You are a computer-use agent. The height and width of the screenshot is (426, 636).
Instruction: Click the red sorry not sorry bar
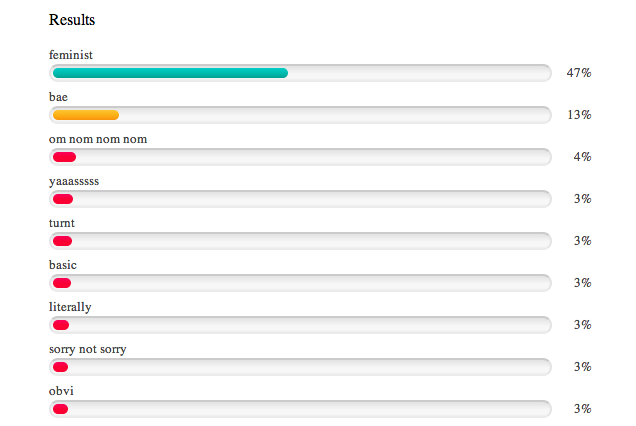tap(60, 367)
